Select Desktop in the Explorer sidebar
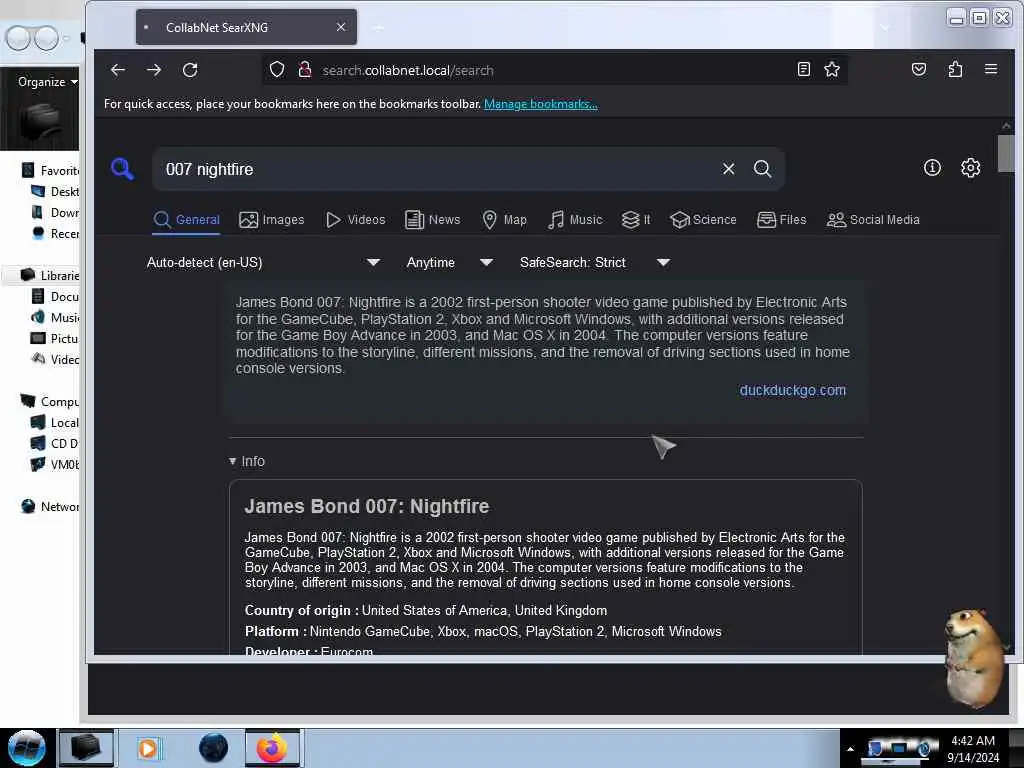This screenshot has height=768, width=1024. pyautogui.click(x=56, y=191)
